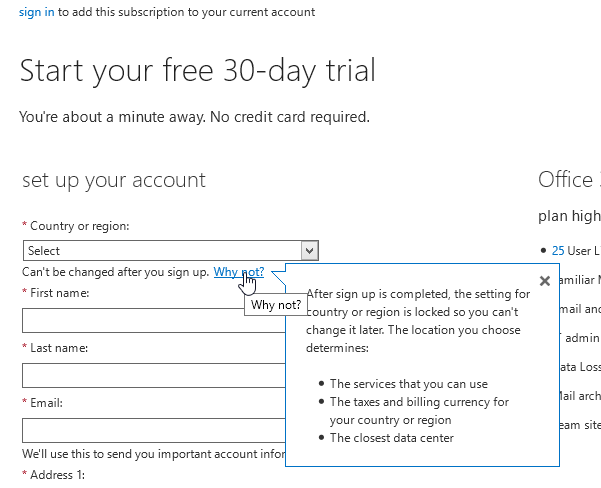Click into the Last name field
Screen dimensions: 601x488
pos(150,376)
